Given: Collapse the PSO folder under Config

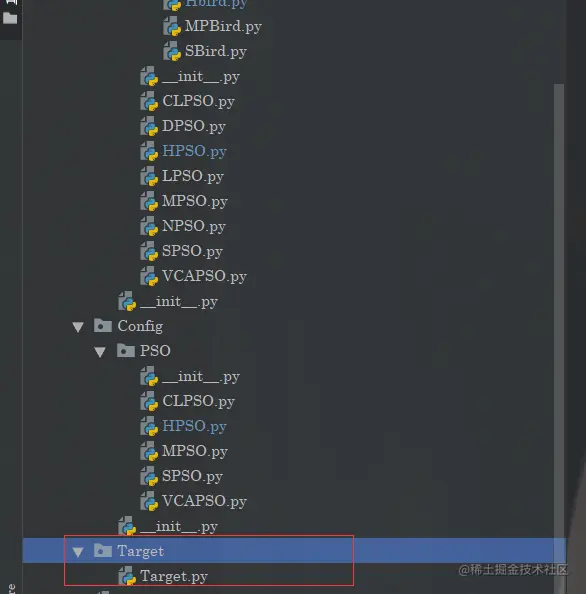Looking at the screenshot, I should pyautogui.click(x=100, y=352).
